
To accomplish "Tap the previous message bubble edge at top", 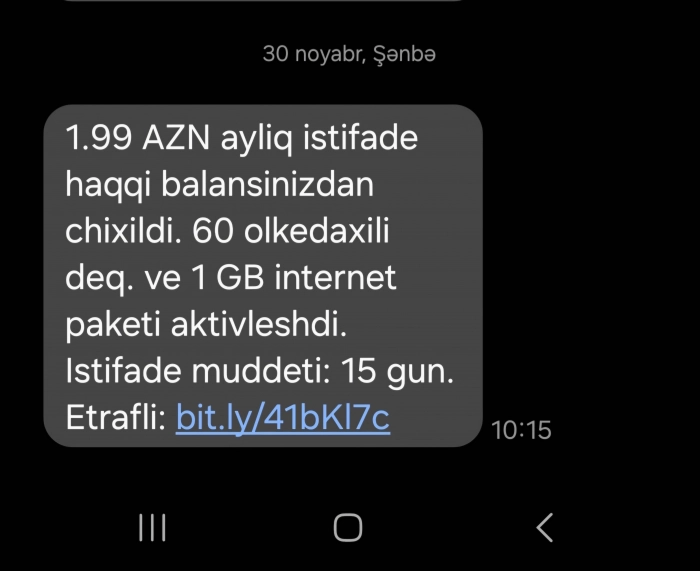I will 262,1.
